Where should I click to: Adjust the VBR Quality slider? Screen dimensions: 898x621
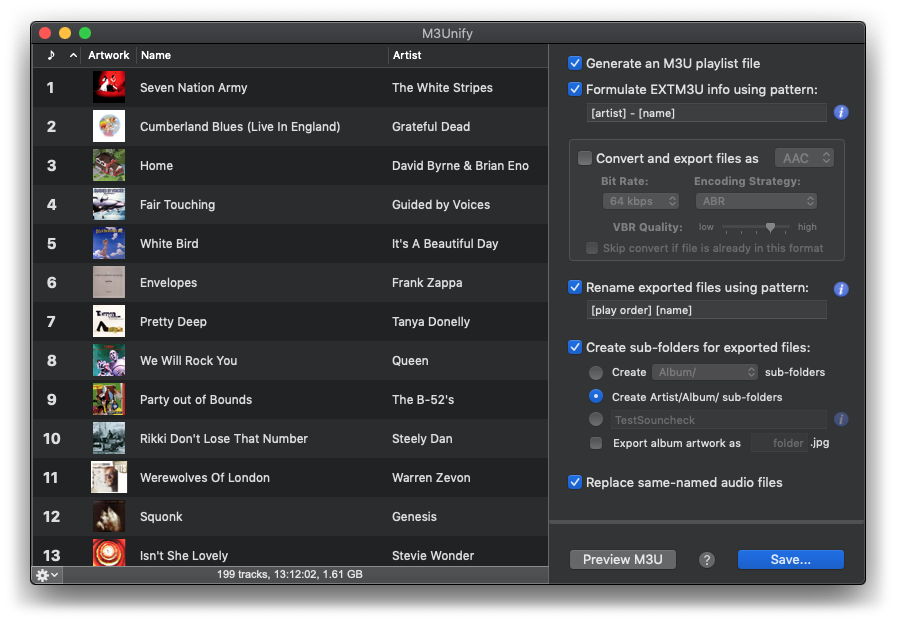click(x=770, y=227)
